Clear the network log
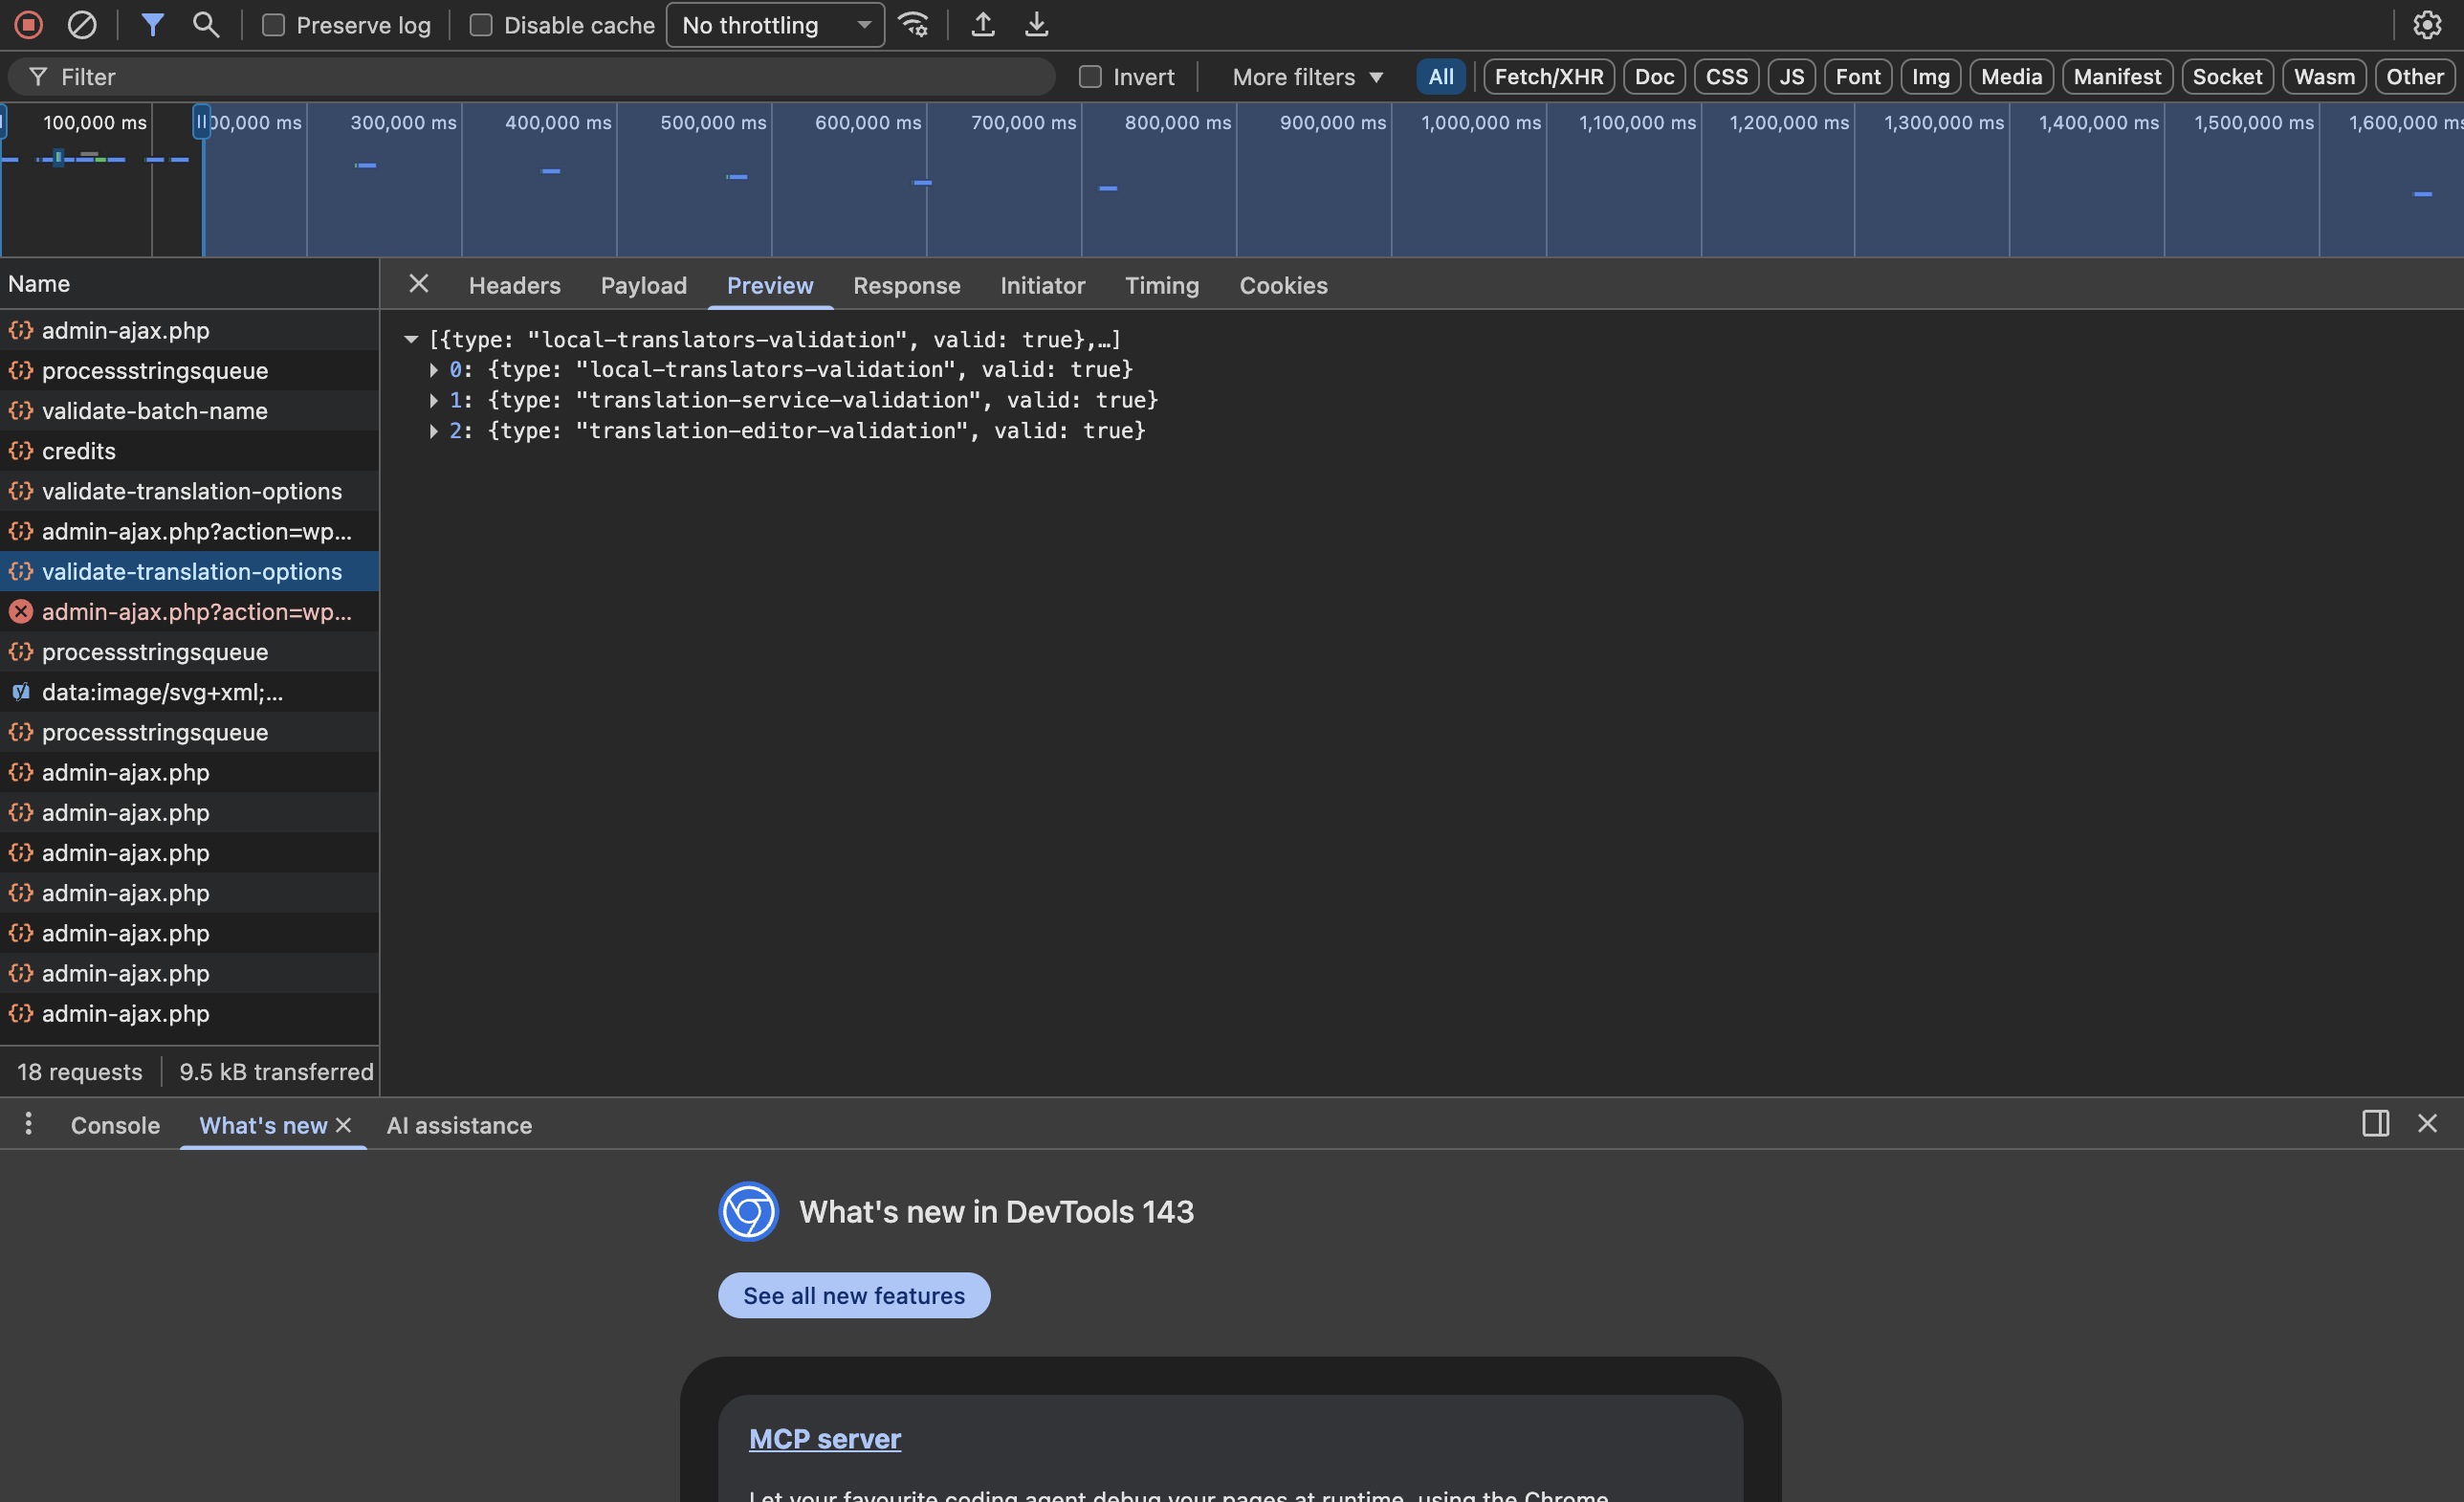The width and height of the screenshot is (2464, 1502). [x=82, y=24]
